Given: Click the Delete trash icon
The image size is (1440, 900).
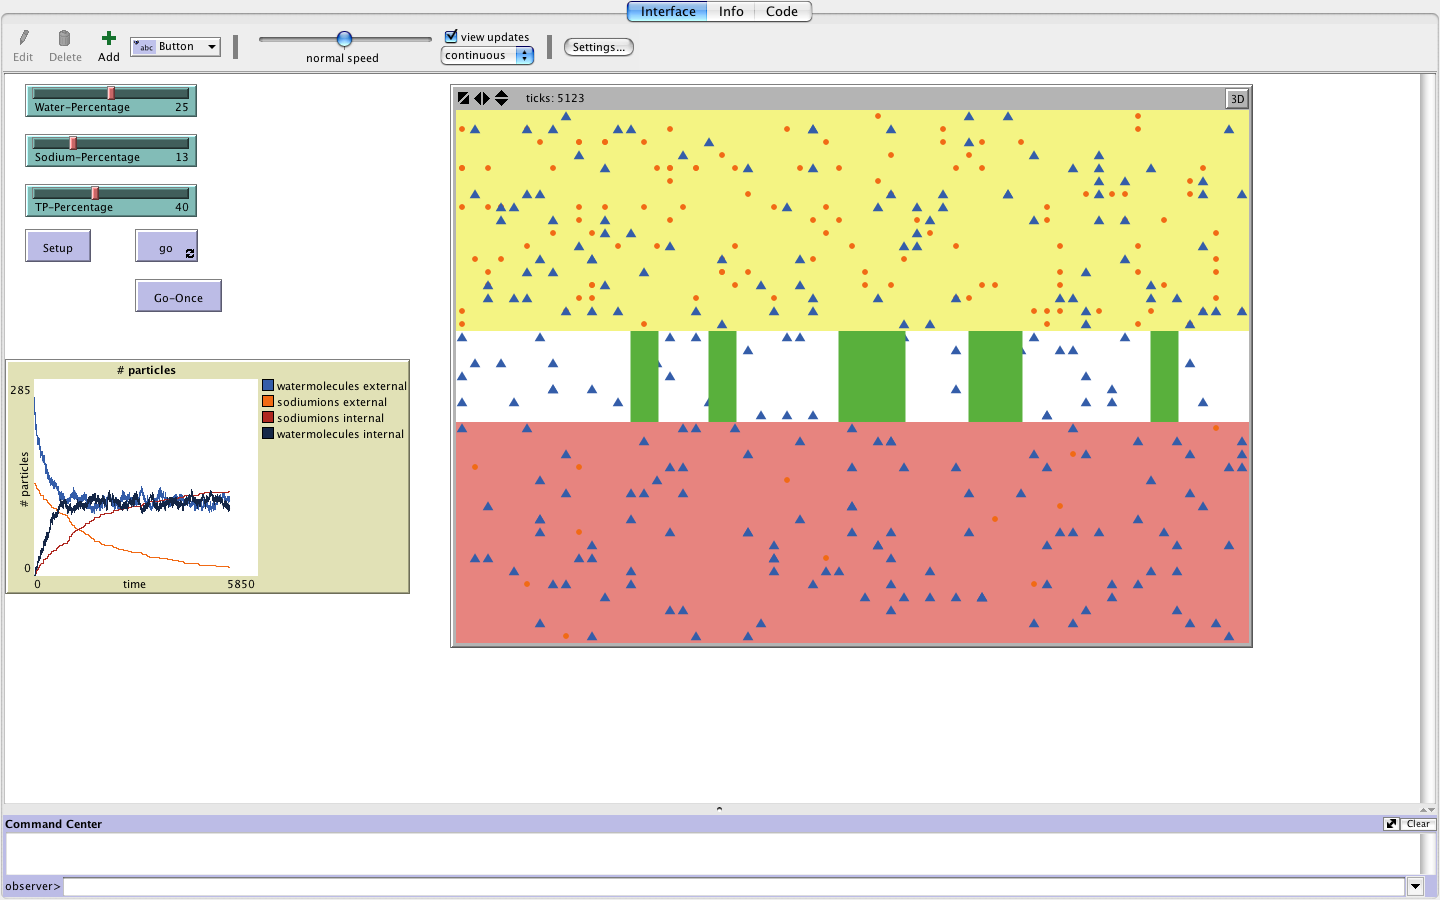Looking at the screenshot, I should pyautogui.click(x=65, y=39).
